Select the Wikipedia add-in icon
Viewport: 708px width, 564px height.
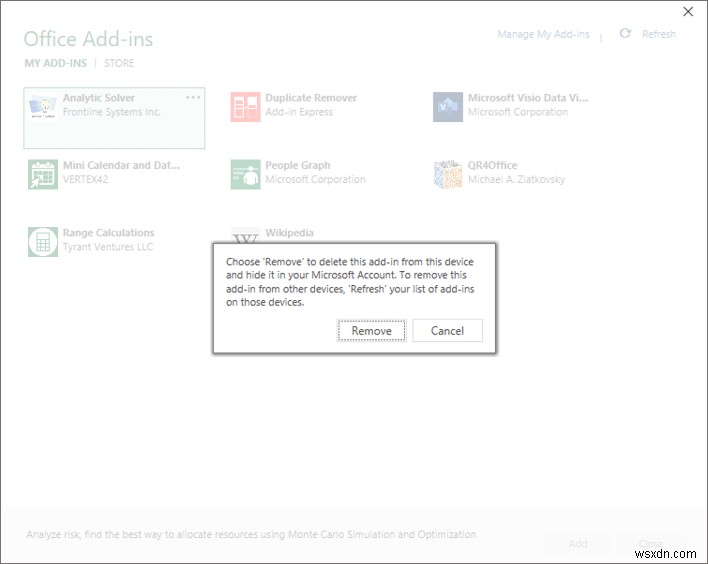[x=246, y=236]
